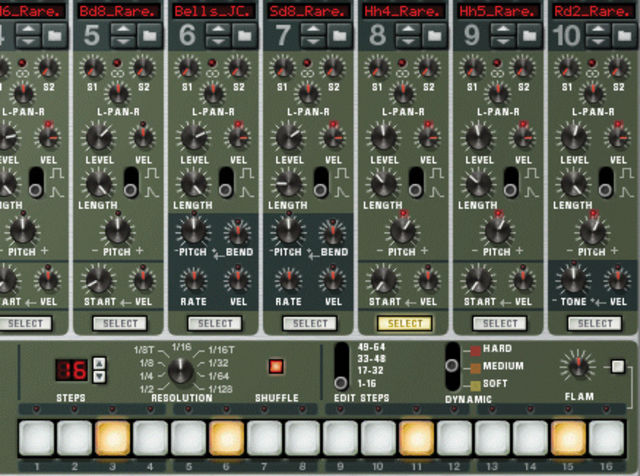The height and width of the screenshot is (476, 640).
Task: Click the Edit Steps range switch
Action: click(341, 366)
